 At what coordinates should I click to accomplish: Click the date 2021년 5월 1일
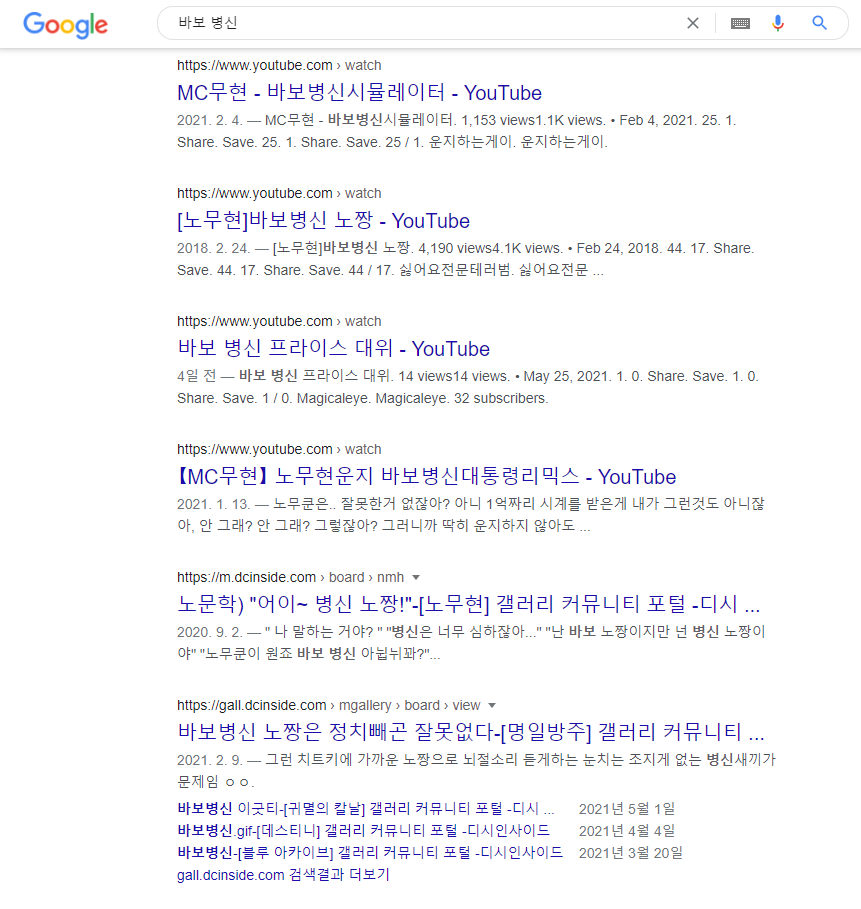[627, 809]
